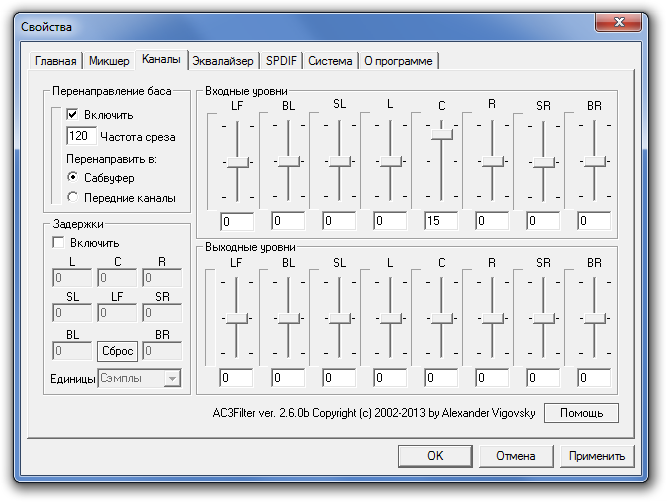Open the Система tab
Screen dimensions: 667x502
click(x=330, y=61)
